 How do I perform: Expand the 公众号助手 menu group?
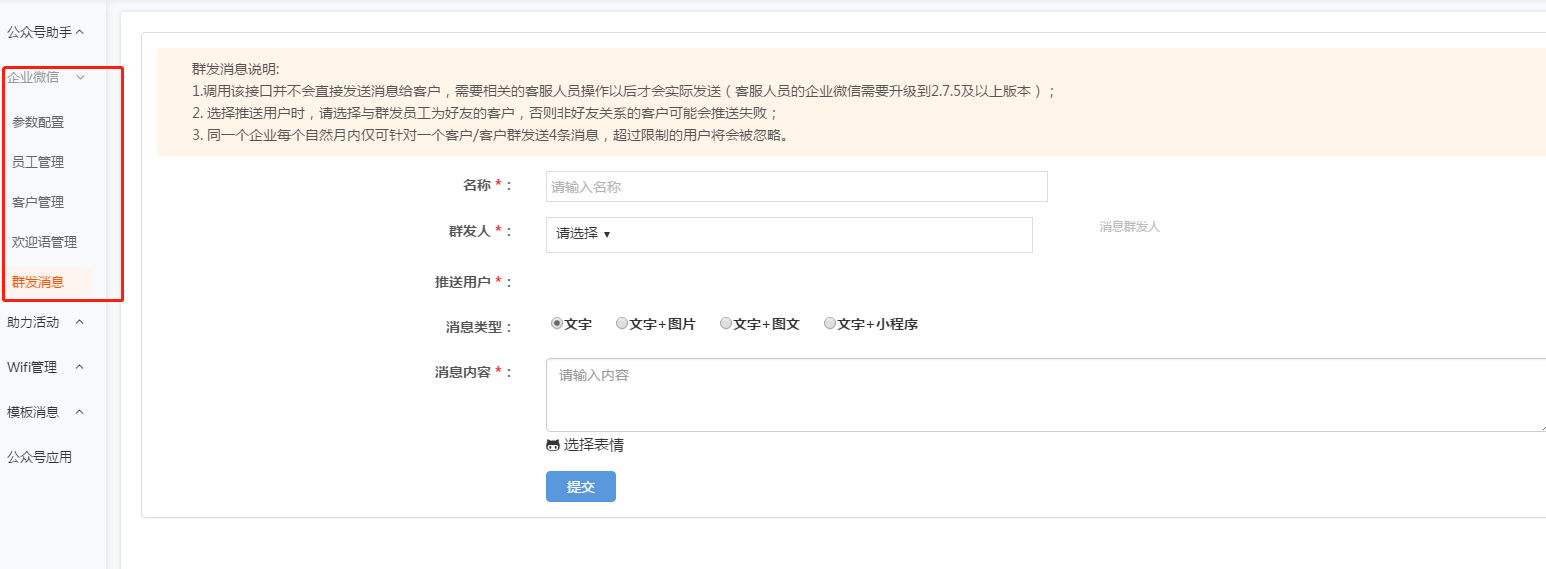tap(52, 32)
